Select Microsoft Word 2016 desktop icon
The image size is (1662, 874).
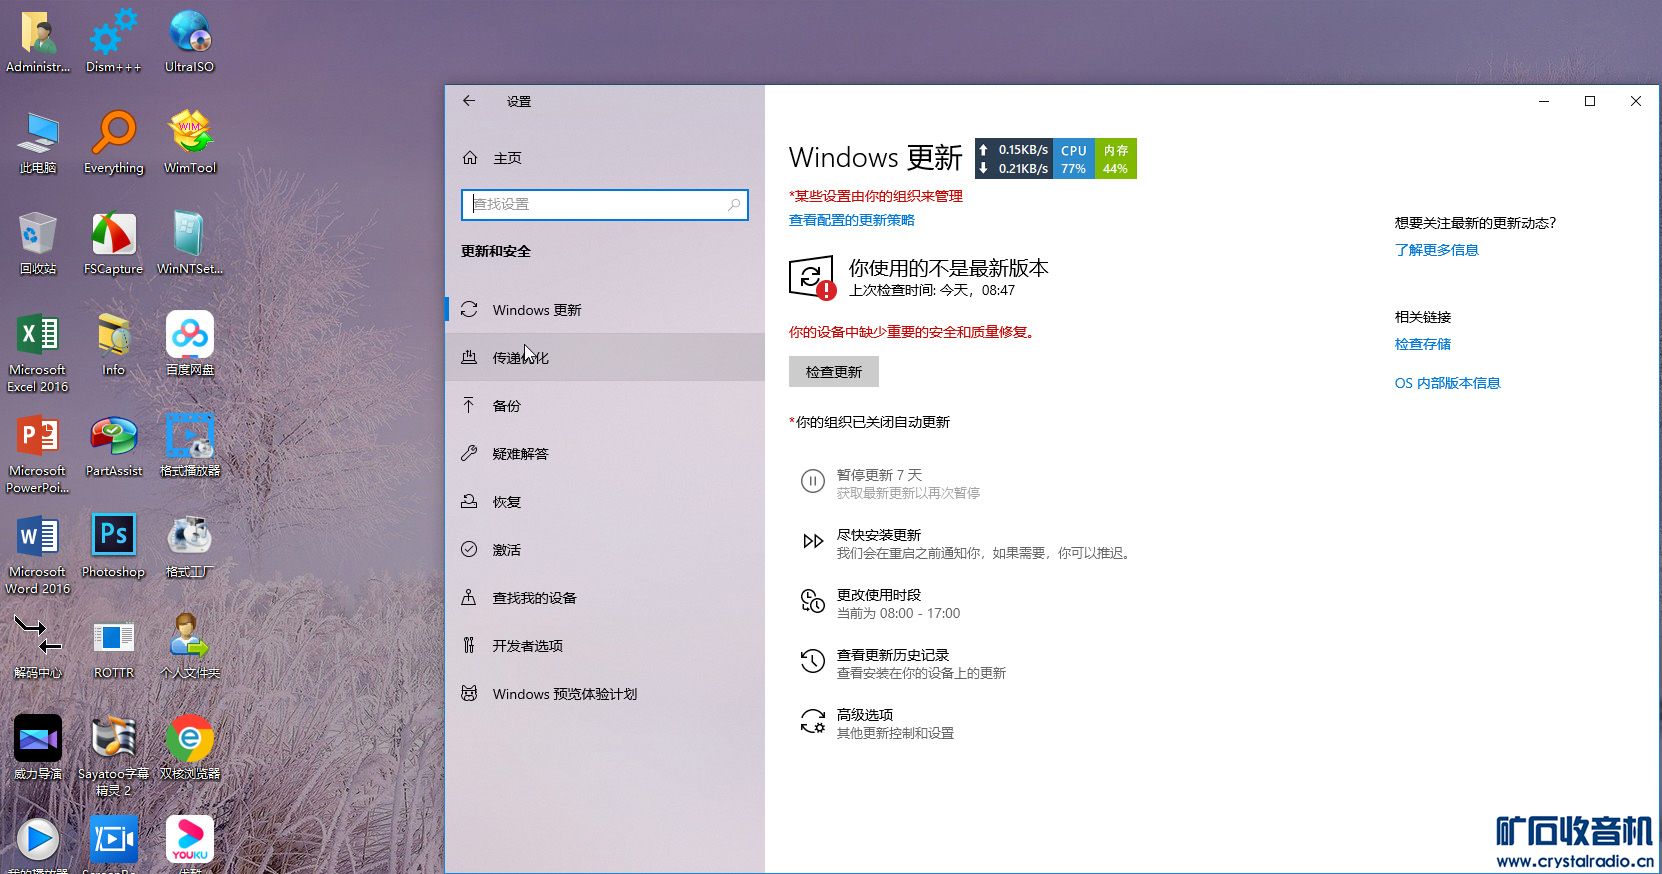pyautogui.click(x=38, y=553)
